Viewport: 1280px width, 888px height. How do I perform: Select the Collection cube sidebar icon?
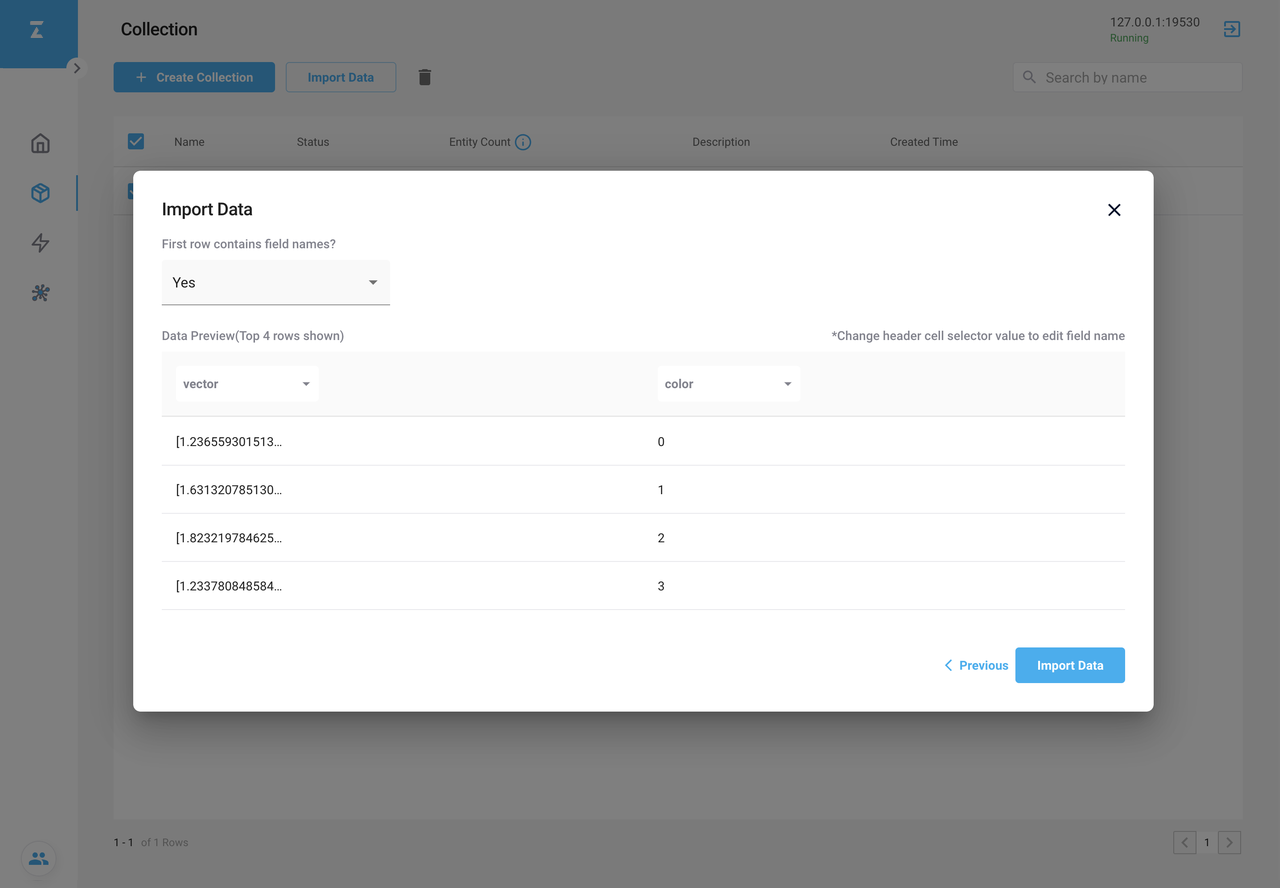pos(40,193)
